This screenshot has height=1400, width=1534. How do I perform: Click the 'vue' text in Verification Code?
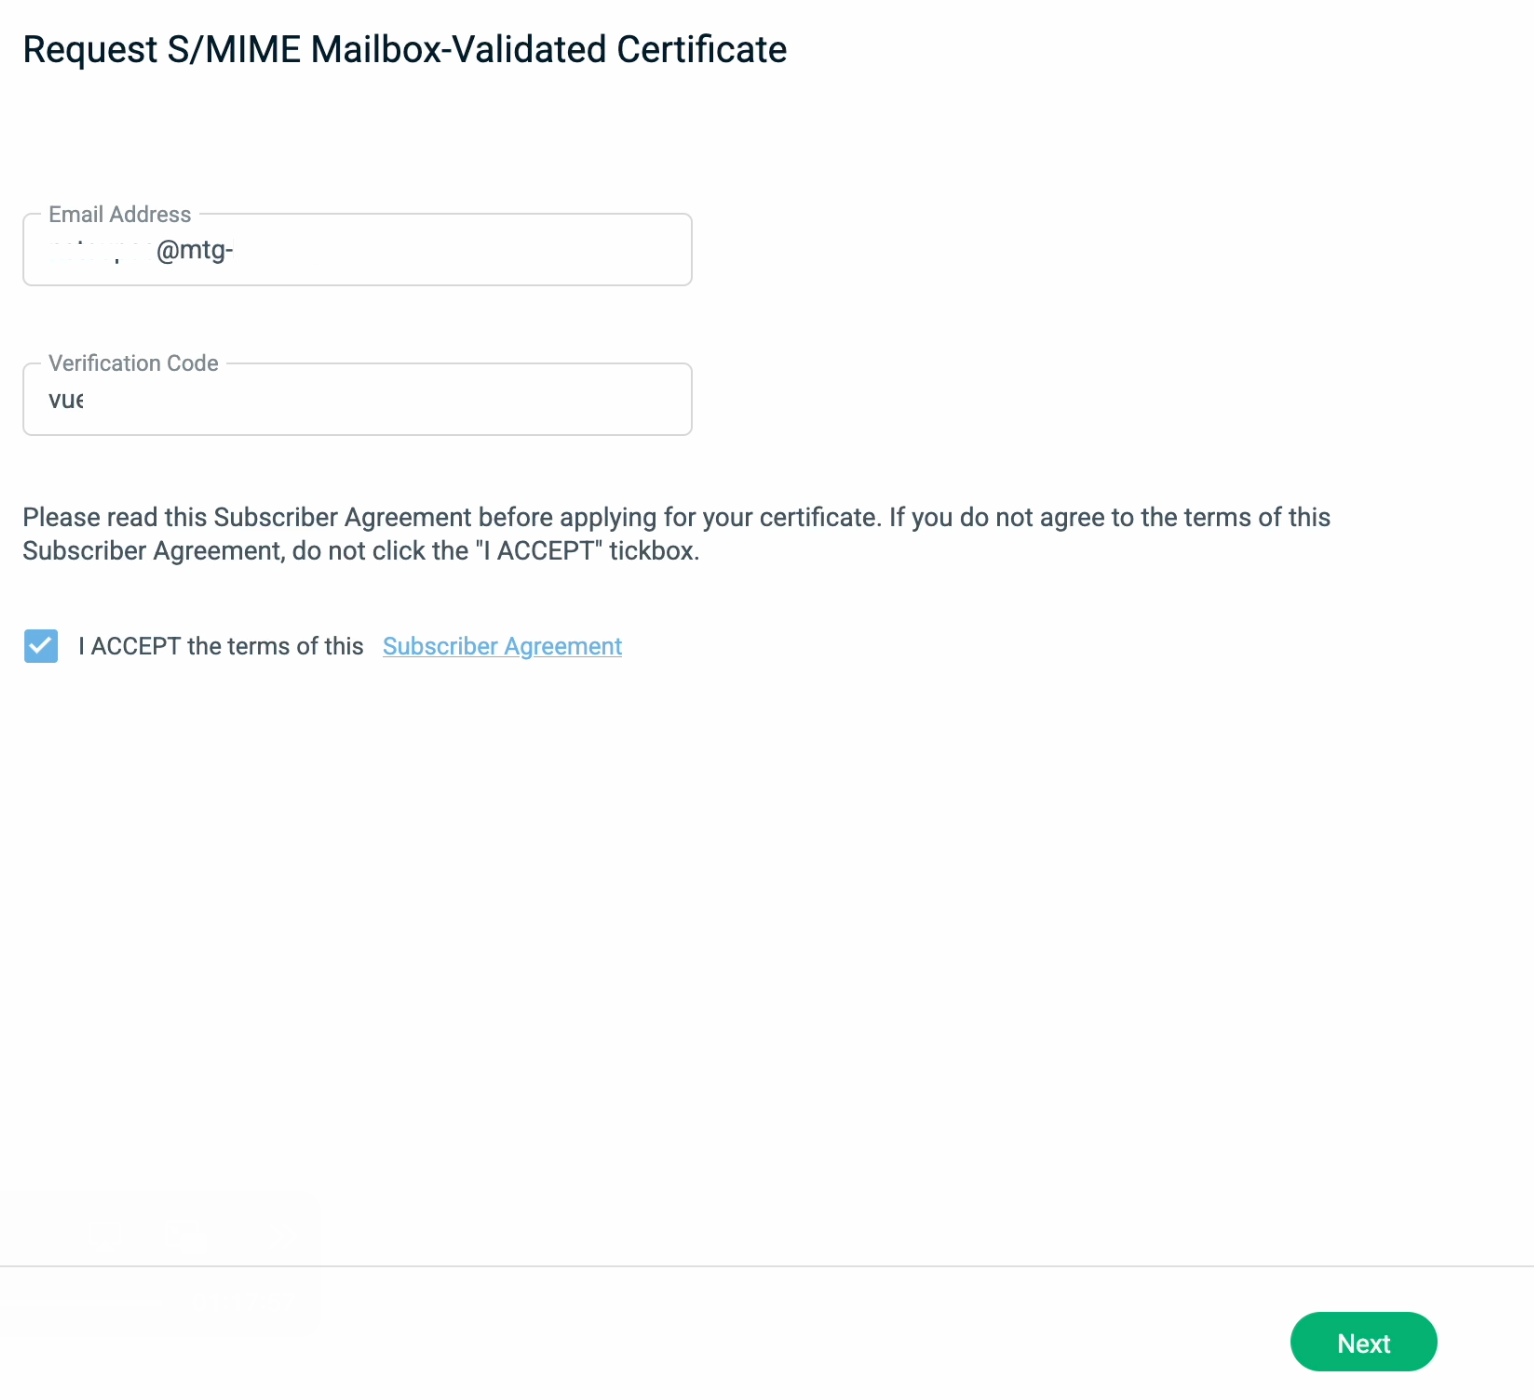66,400
